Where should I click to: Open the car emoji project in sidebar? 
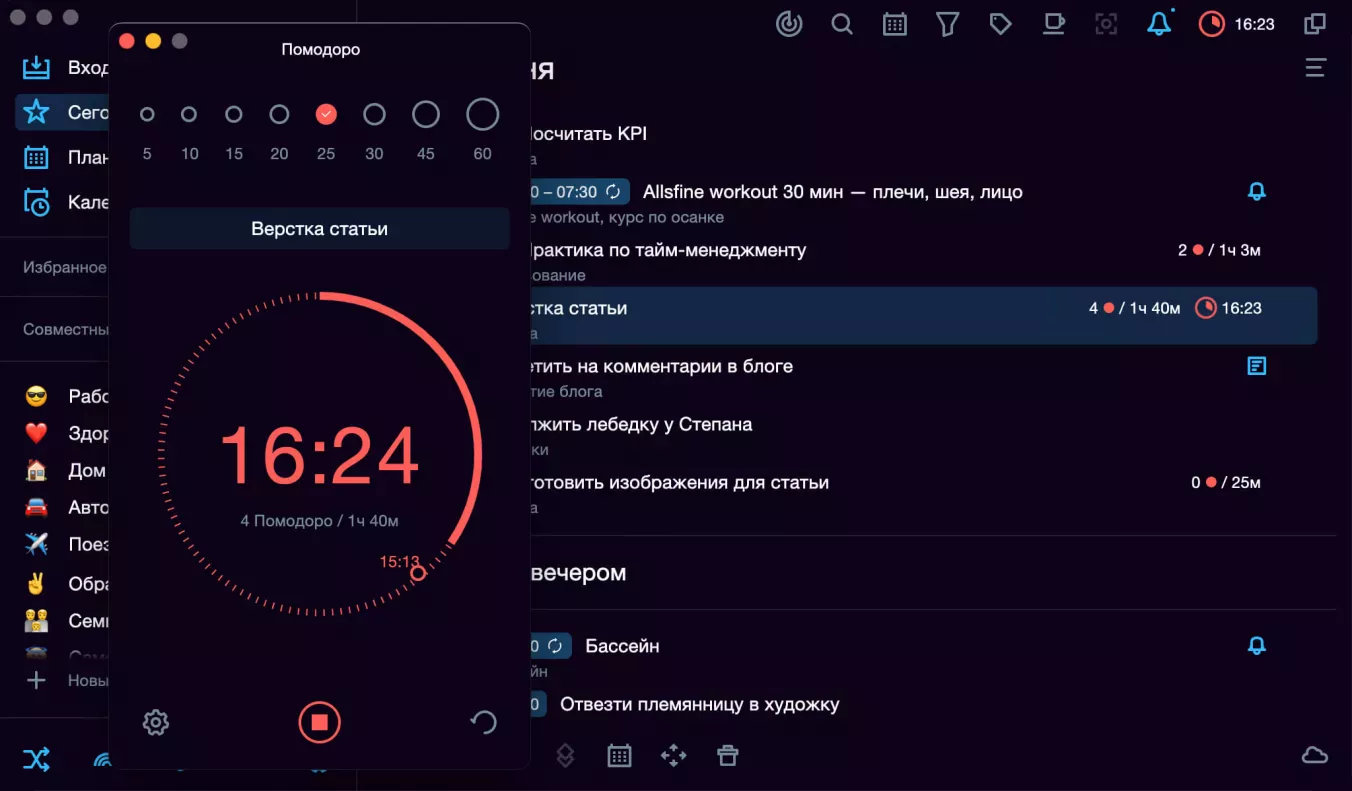pyautogui.click(x=65, y=507)
